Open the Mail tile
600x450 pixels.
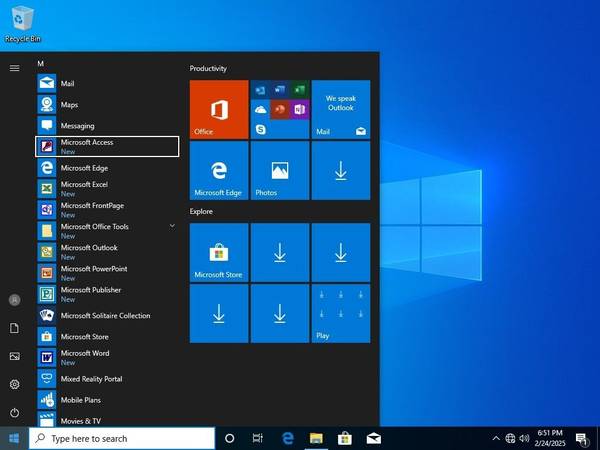(340, 110)
